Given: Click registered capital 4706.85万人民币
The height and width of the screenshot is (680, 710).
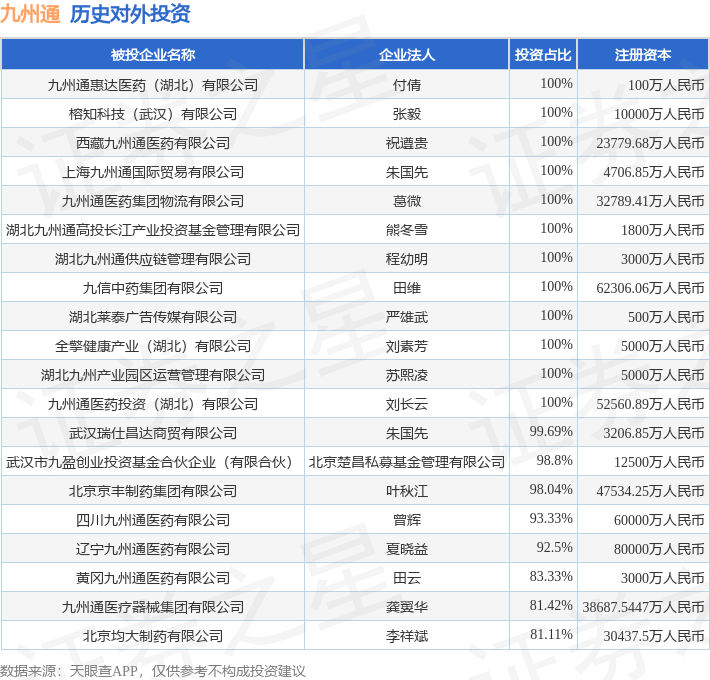Looking at the screenshot, I should click(654, 172).
